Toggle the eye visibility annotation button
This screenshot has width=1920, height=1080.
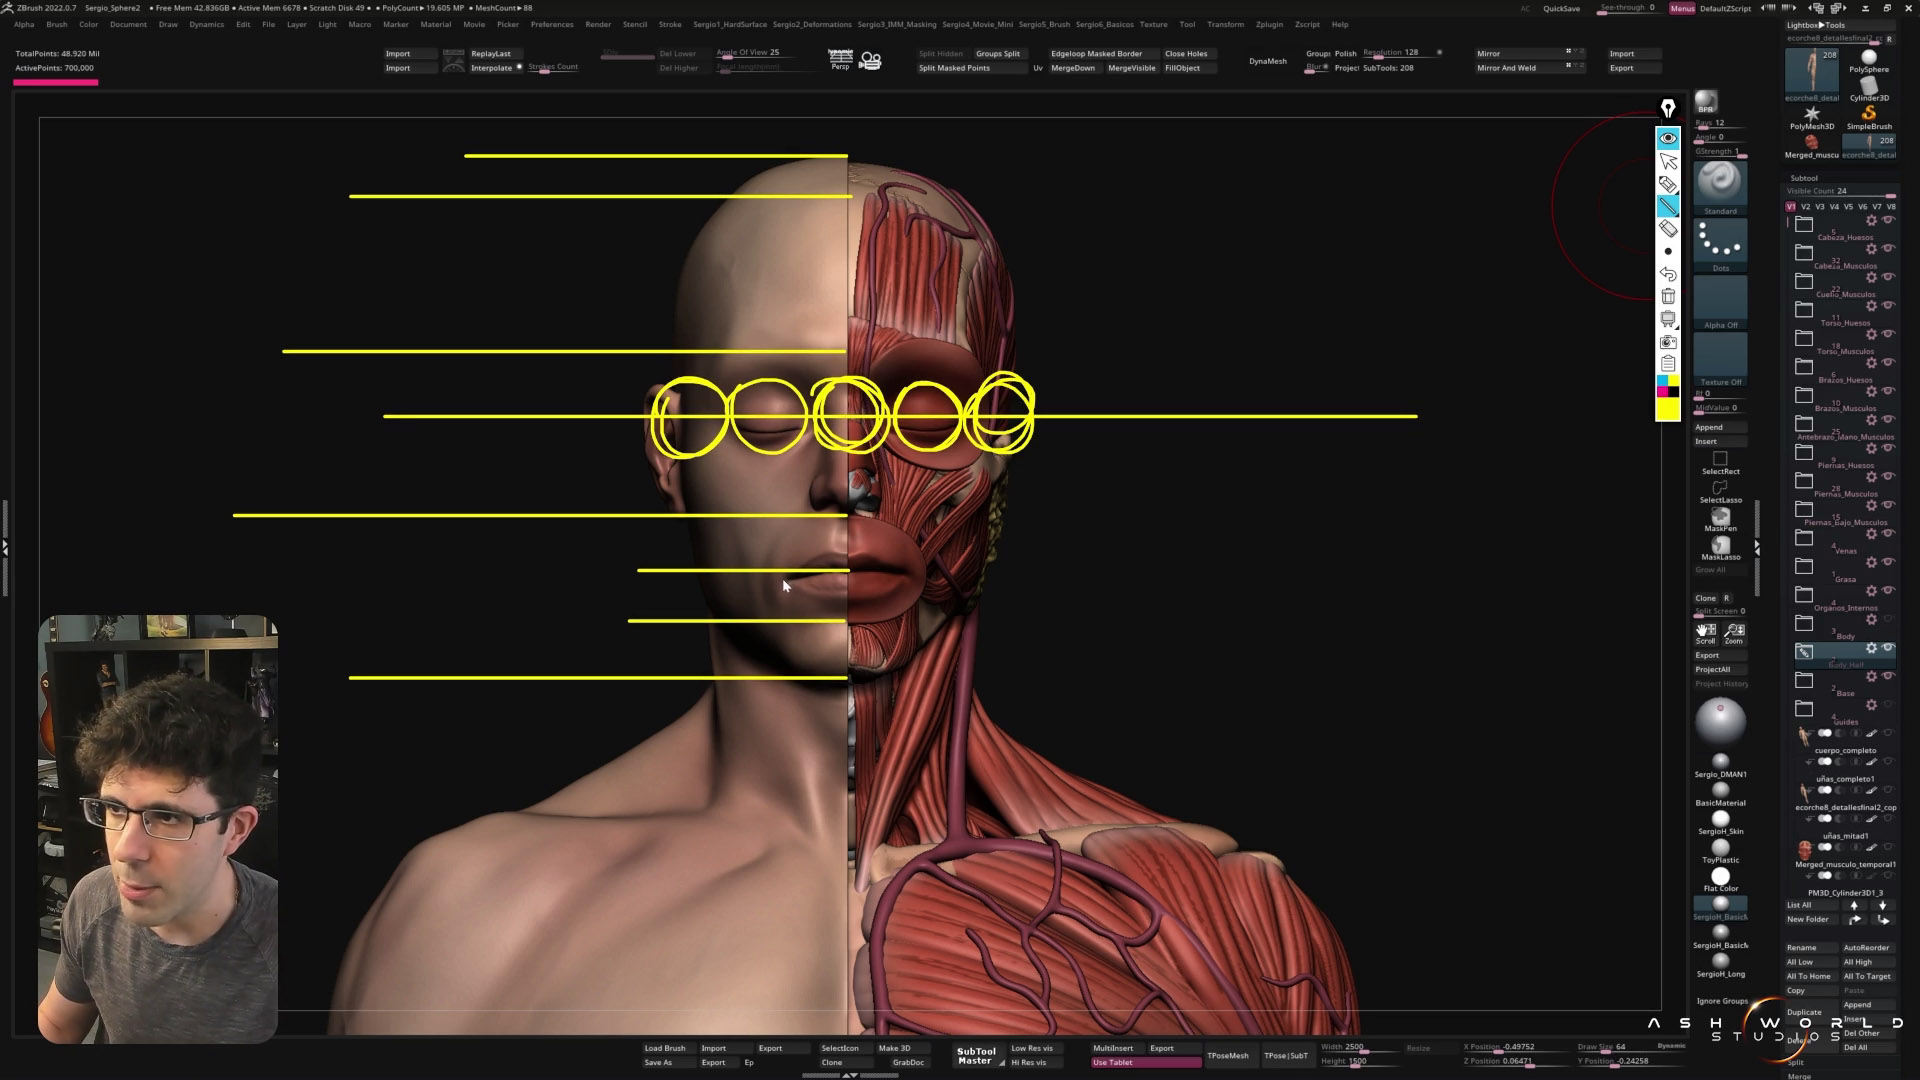[1668, 138]
